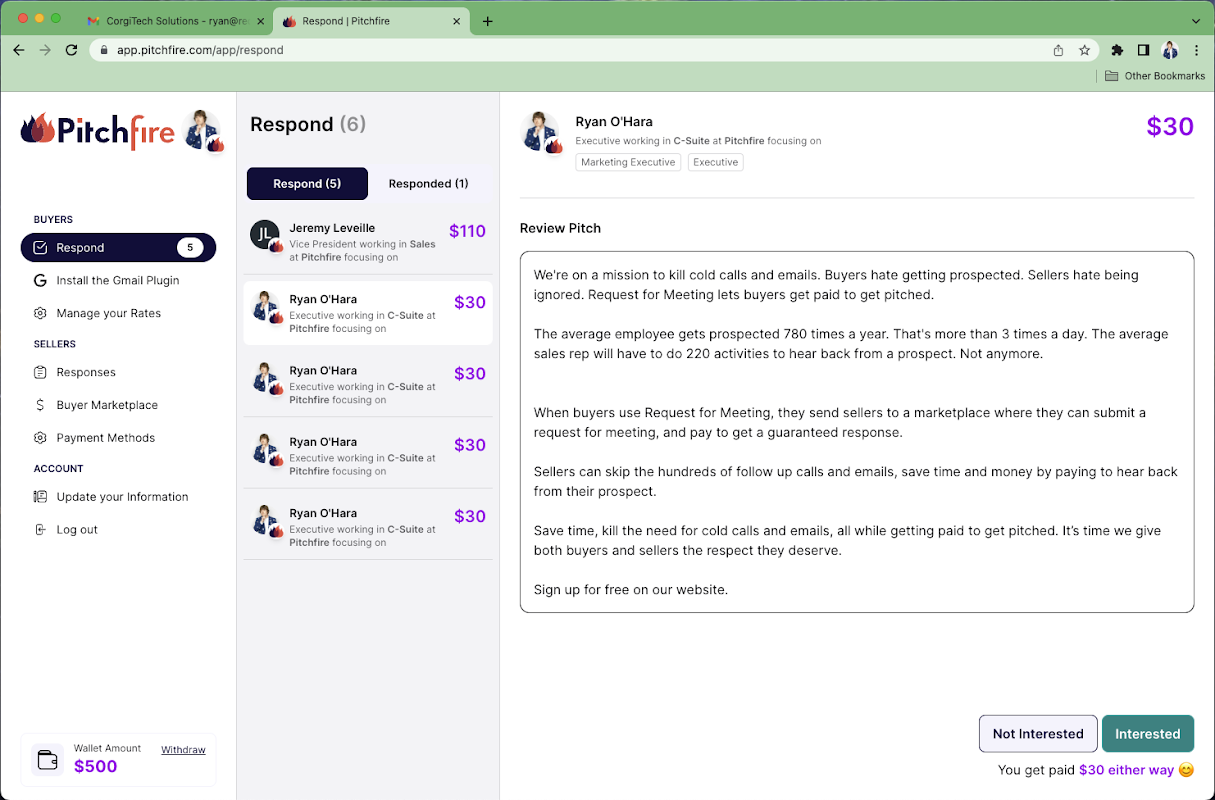This screenshot has width=1215, height=800.
Task: Click the dollar icon beside Buyer Marketplace
Action: click(x=40, y=405)
